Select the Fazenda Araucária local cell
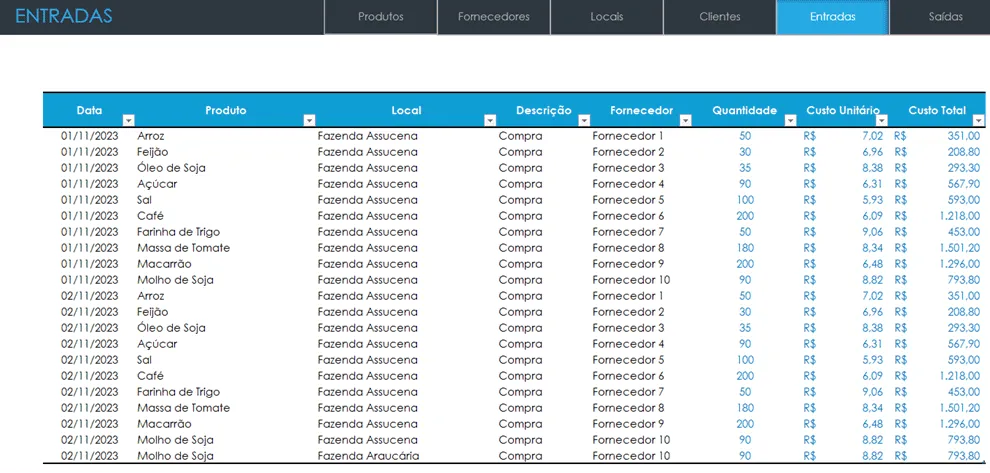Viewport: 990px width, 473px height. click(x=368, y=456)
